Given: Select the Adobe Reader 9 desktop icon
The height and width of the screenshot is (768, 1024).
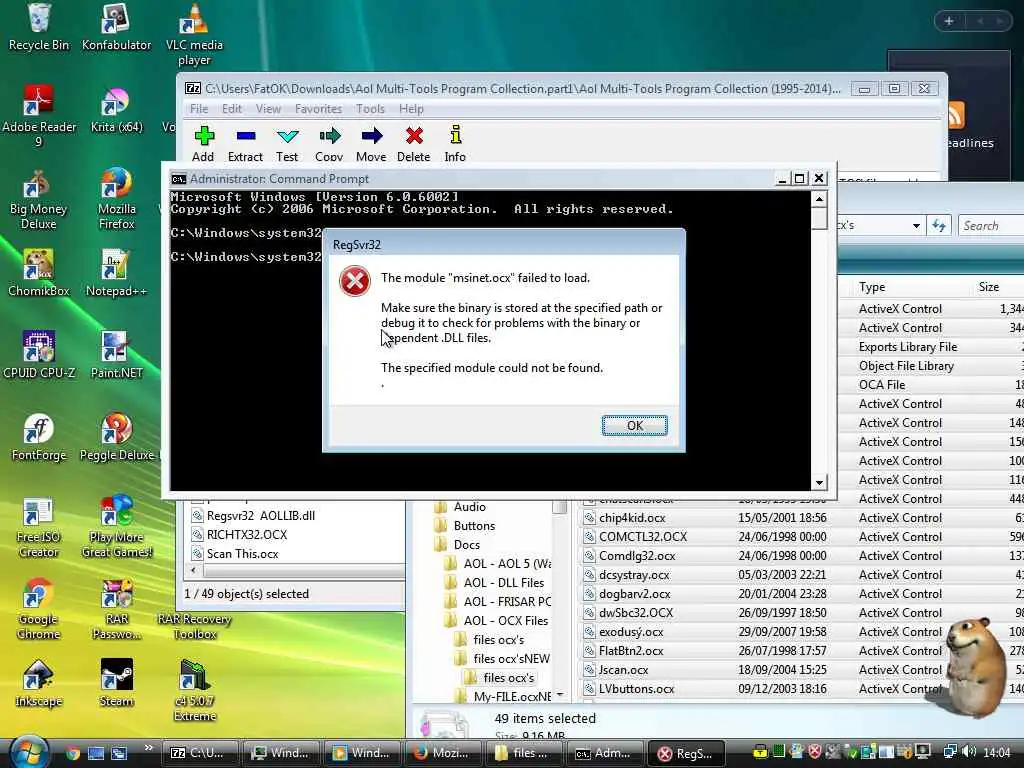Looking at the screenshot, I should (39, 116).
